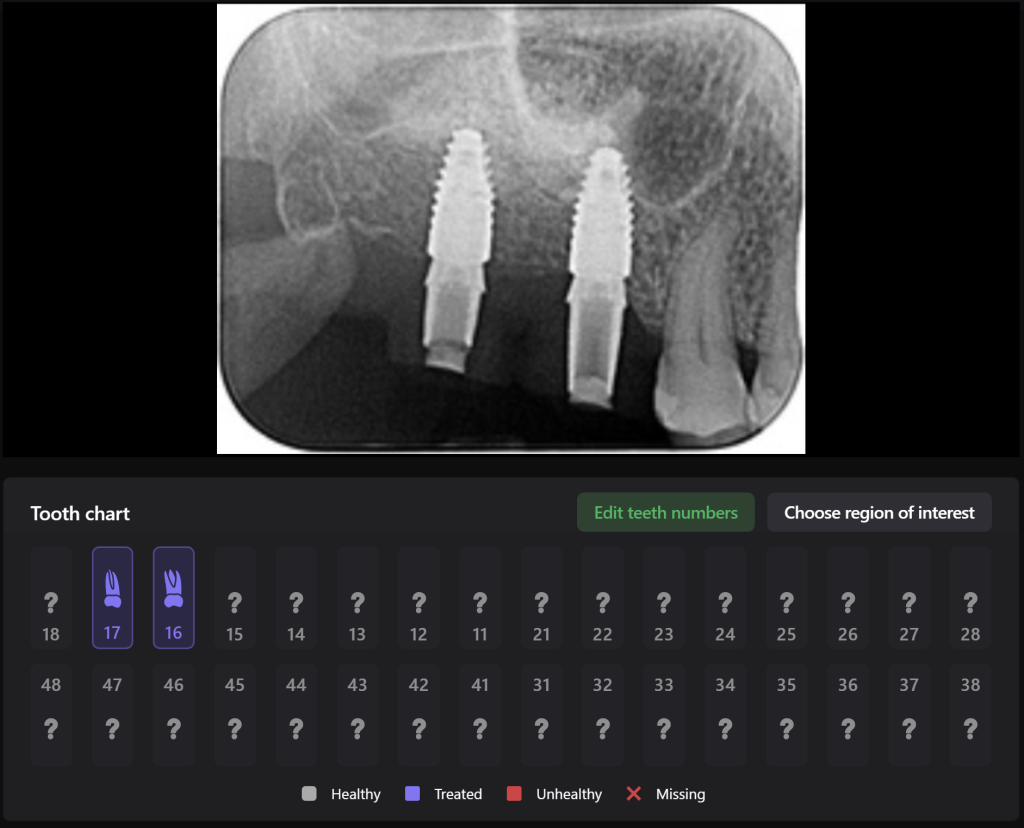Toggle the Treated legend filter

(443, 793)
